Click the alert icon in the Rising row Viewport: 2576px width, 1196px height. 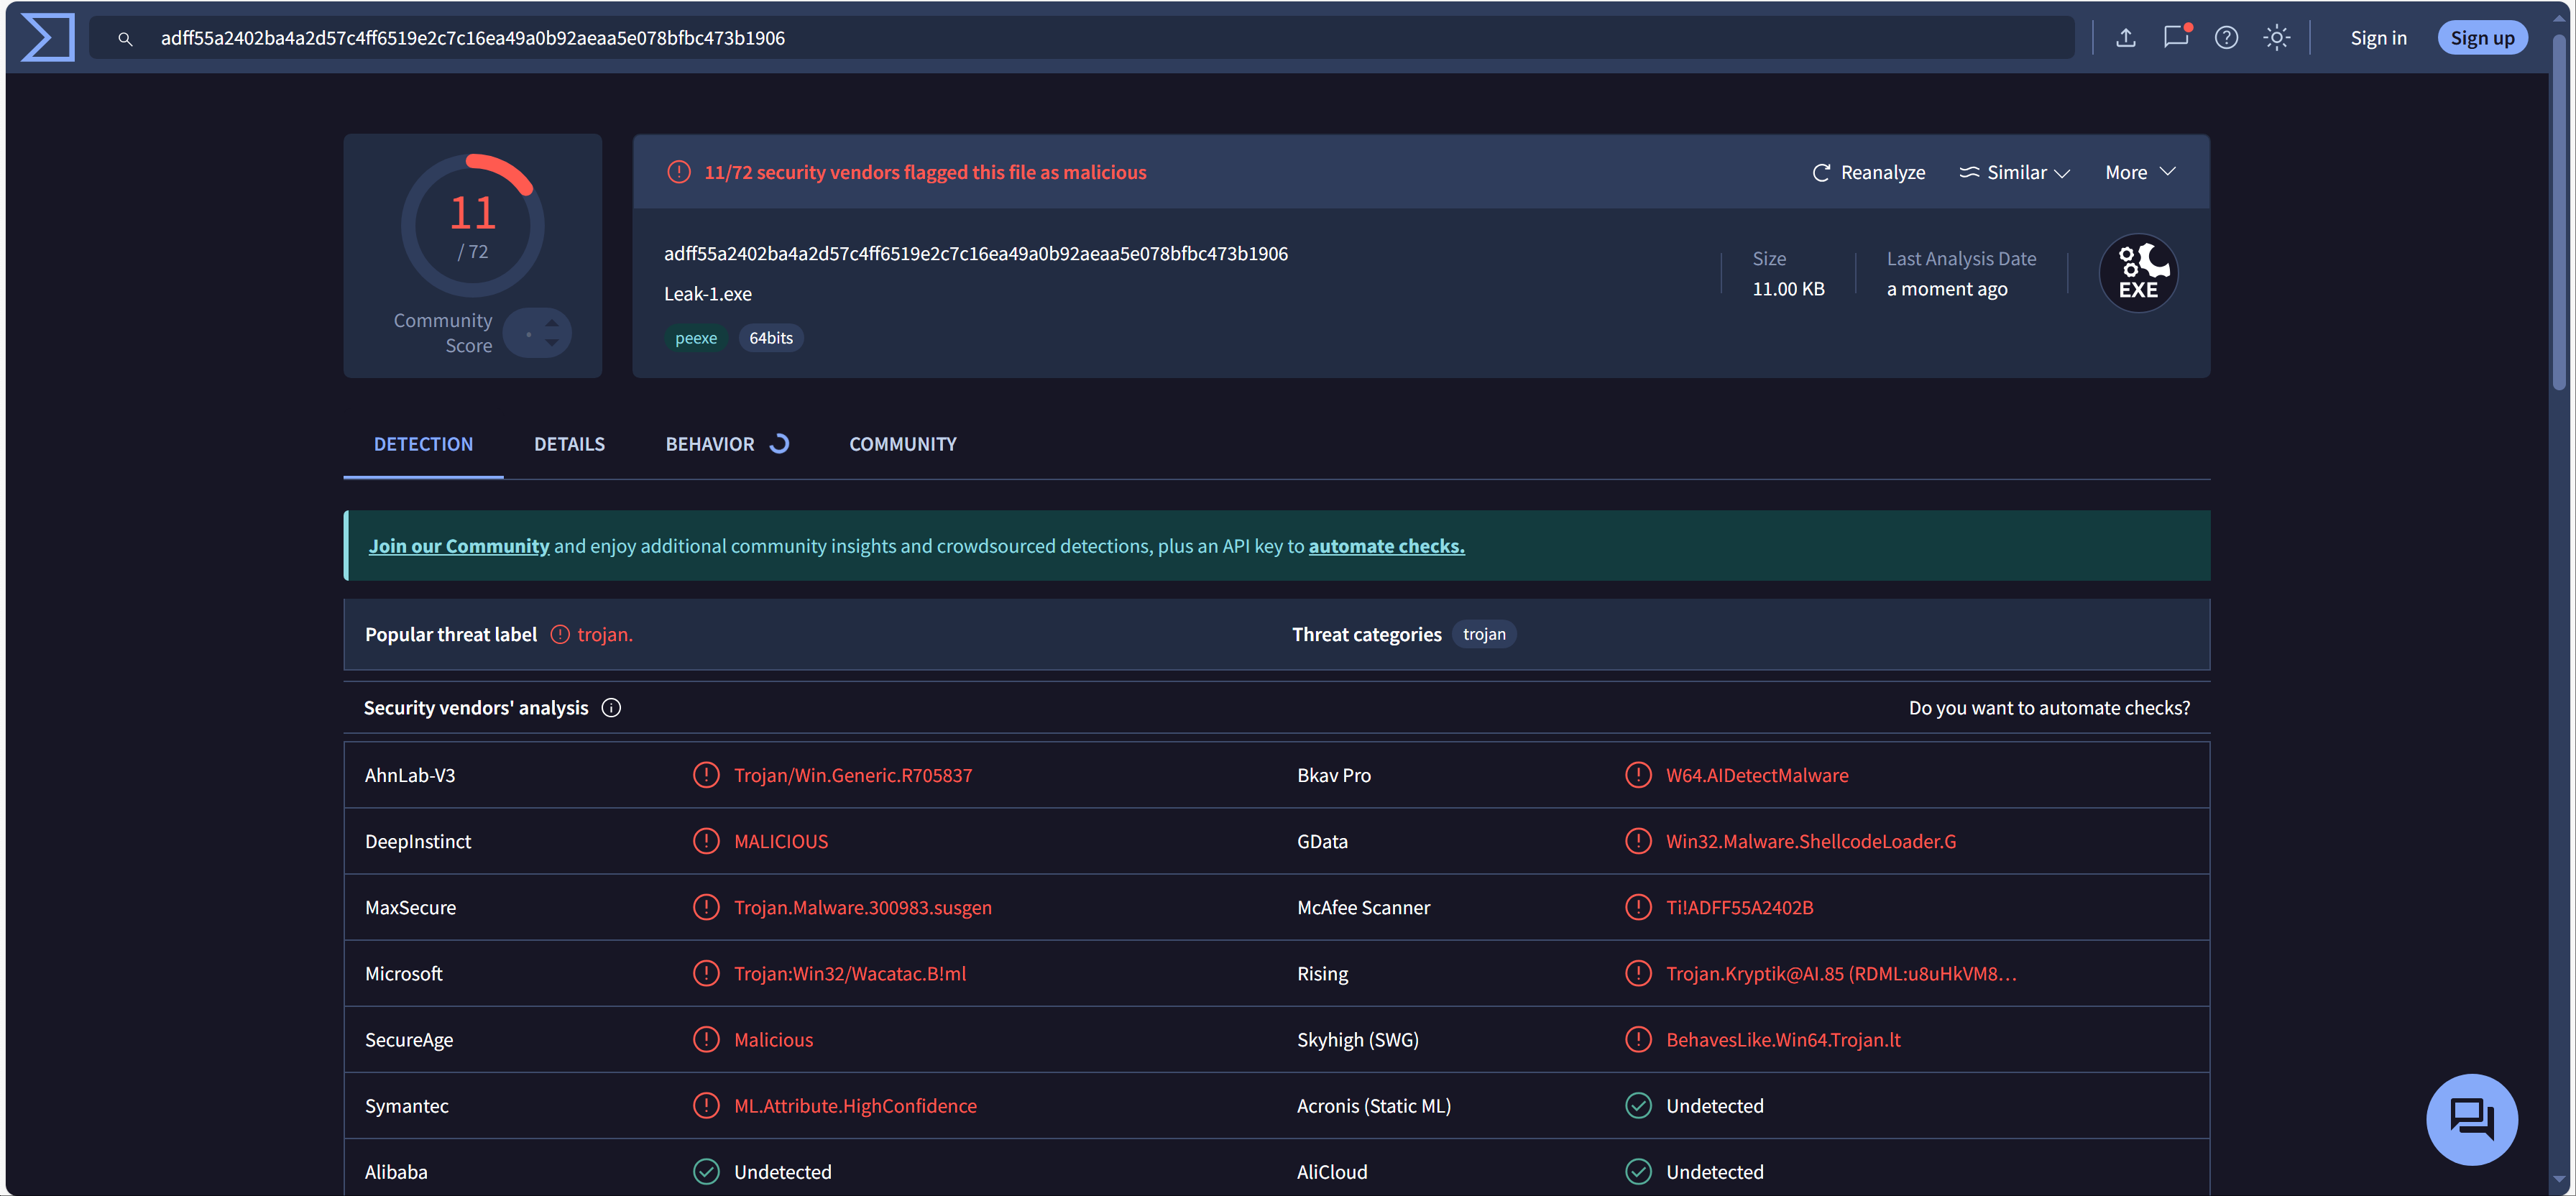[1638, 973]
